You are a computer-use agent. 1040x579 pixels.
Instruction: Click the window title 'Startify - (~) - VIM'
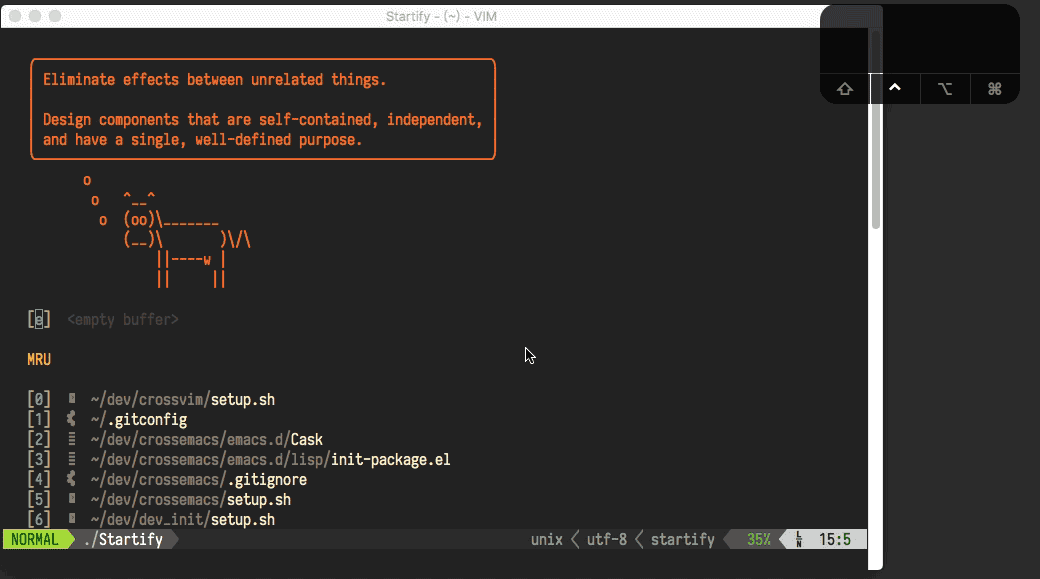click(x=441, y=16)
